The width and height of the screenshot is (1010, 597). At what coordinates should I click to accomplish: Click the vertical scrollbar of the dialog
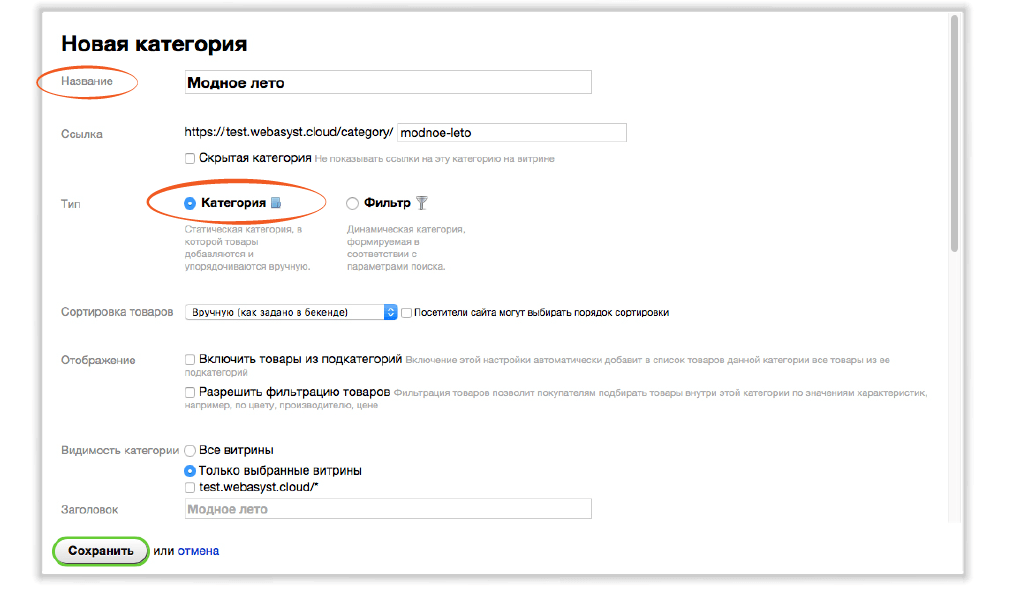tap(955, 150)
